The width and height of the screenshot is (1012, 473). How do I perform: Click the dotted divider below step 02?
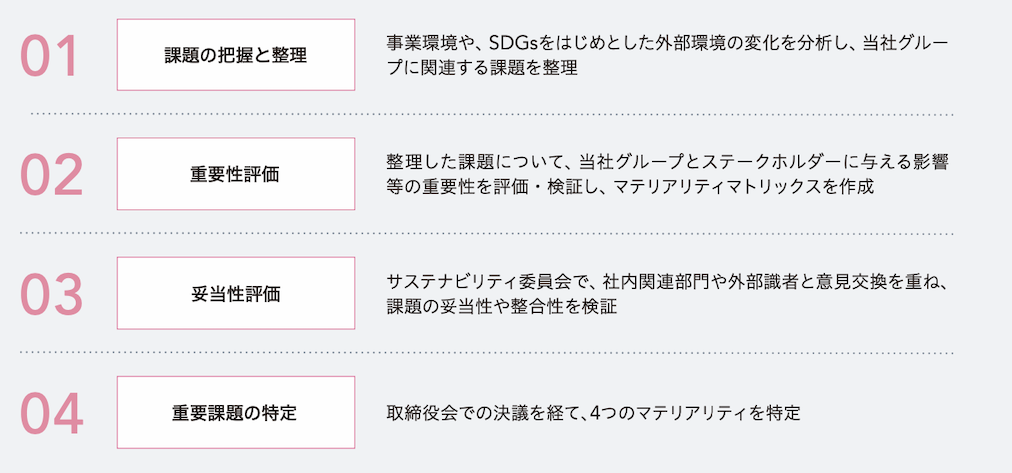pos(487,234)
